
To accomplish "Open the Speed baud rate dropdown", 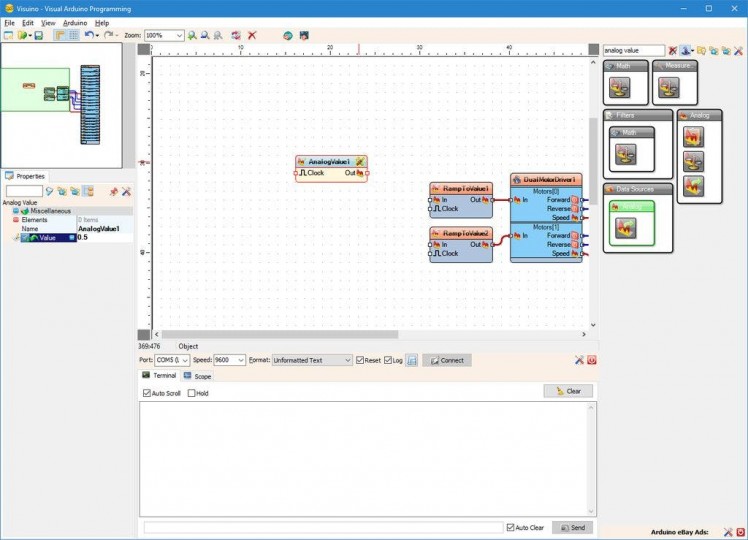I will coord(240,360).
